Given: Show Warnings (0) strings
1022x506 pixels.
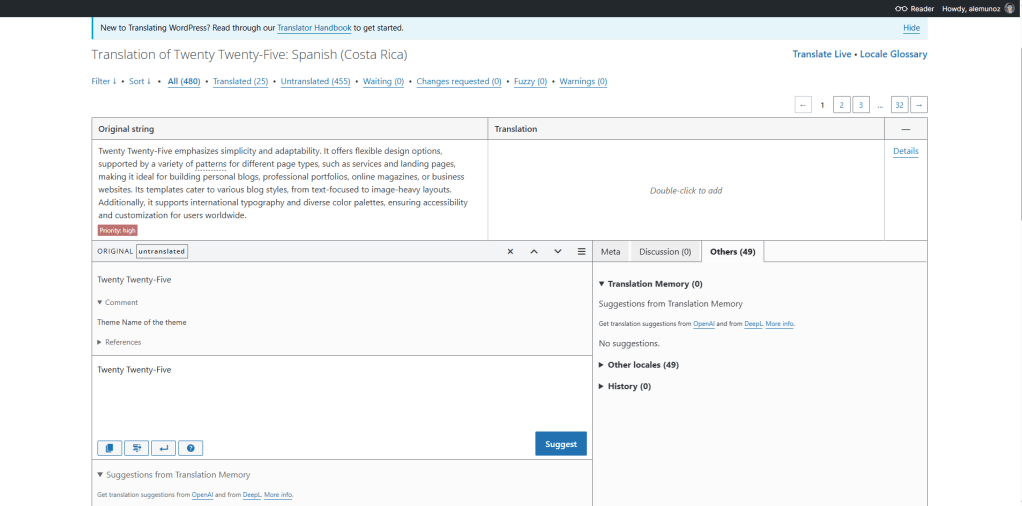Looking at the screenshot, I should click(x=583, y=82).
